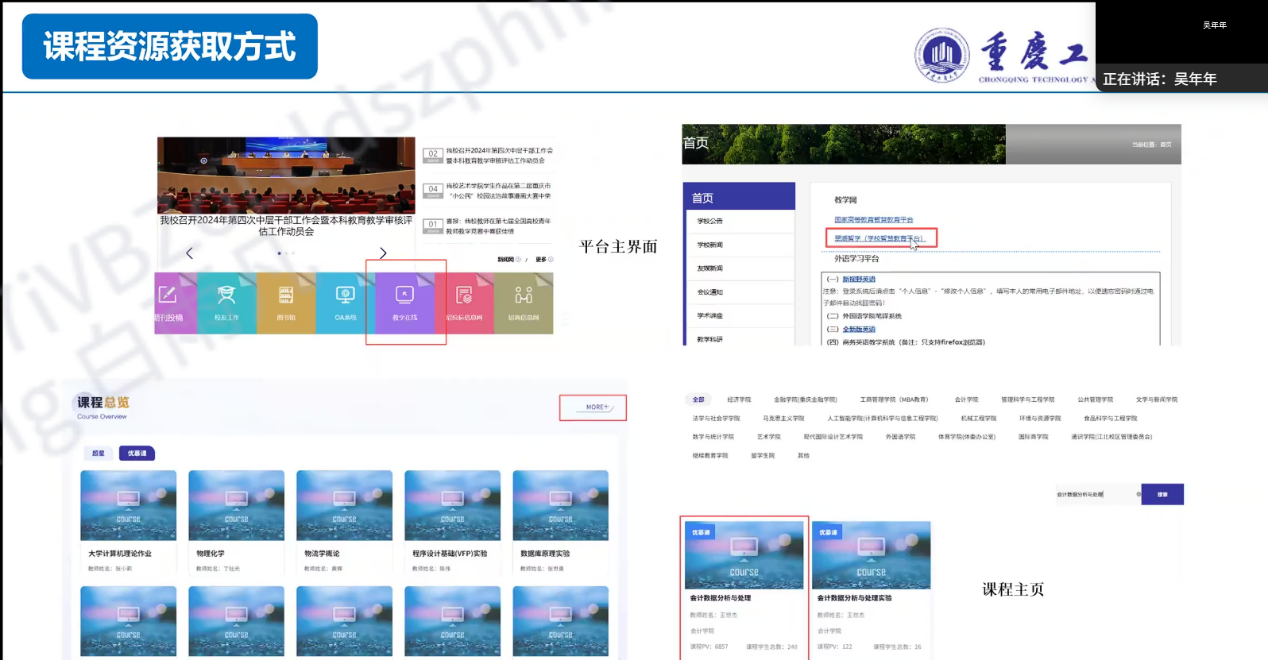The image size is (1268, 660).
Task: Filter courses by 马克思主义学院
Action: click(x=783, y=418)
